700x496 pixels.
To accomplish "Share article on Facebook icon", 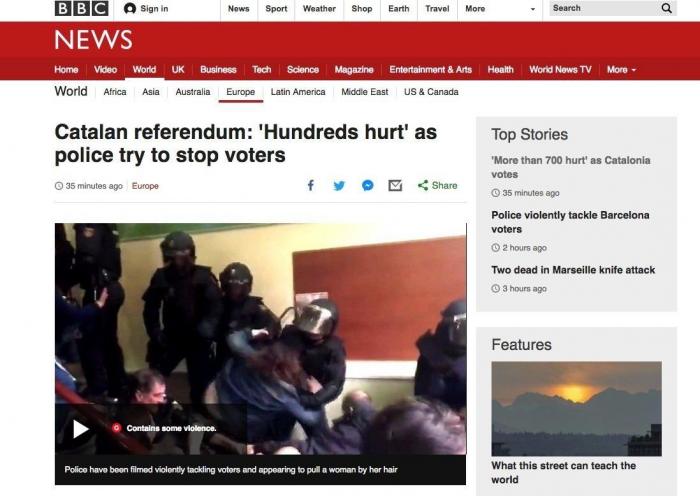I will [311, 185].
